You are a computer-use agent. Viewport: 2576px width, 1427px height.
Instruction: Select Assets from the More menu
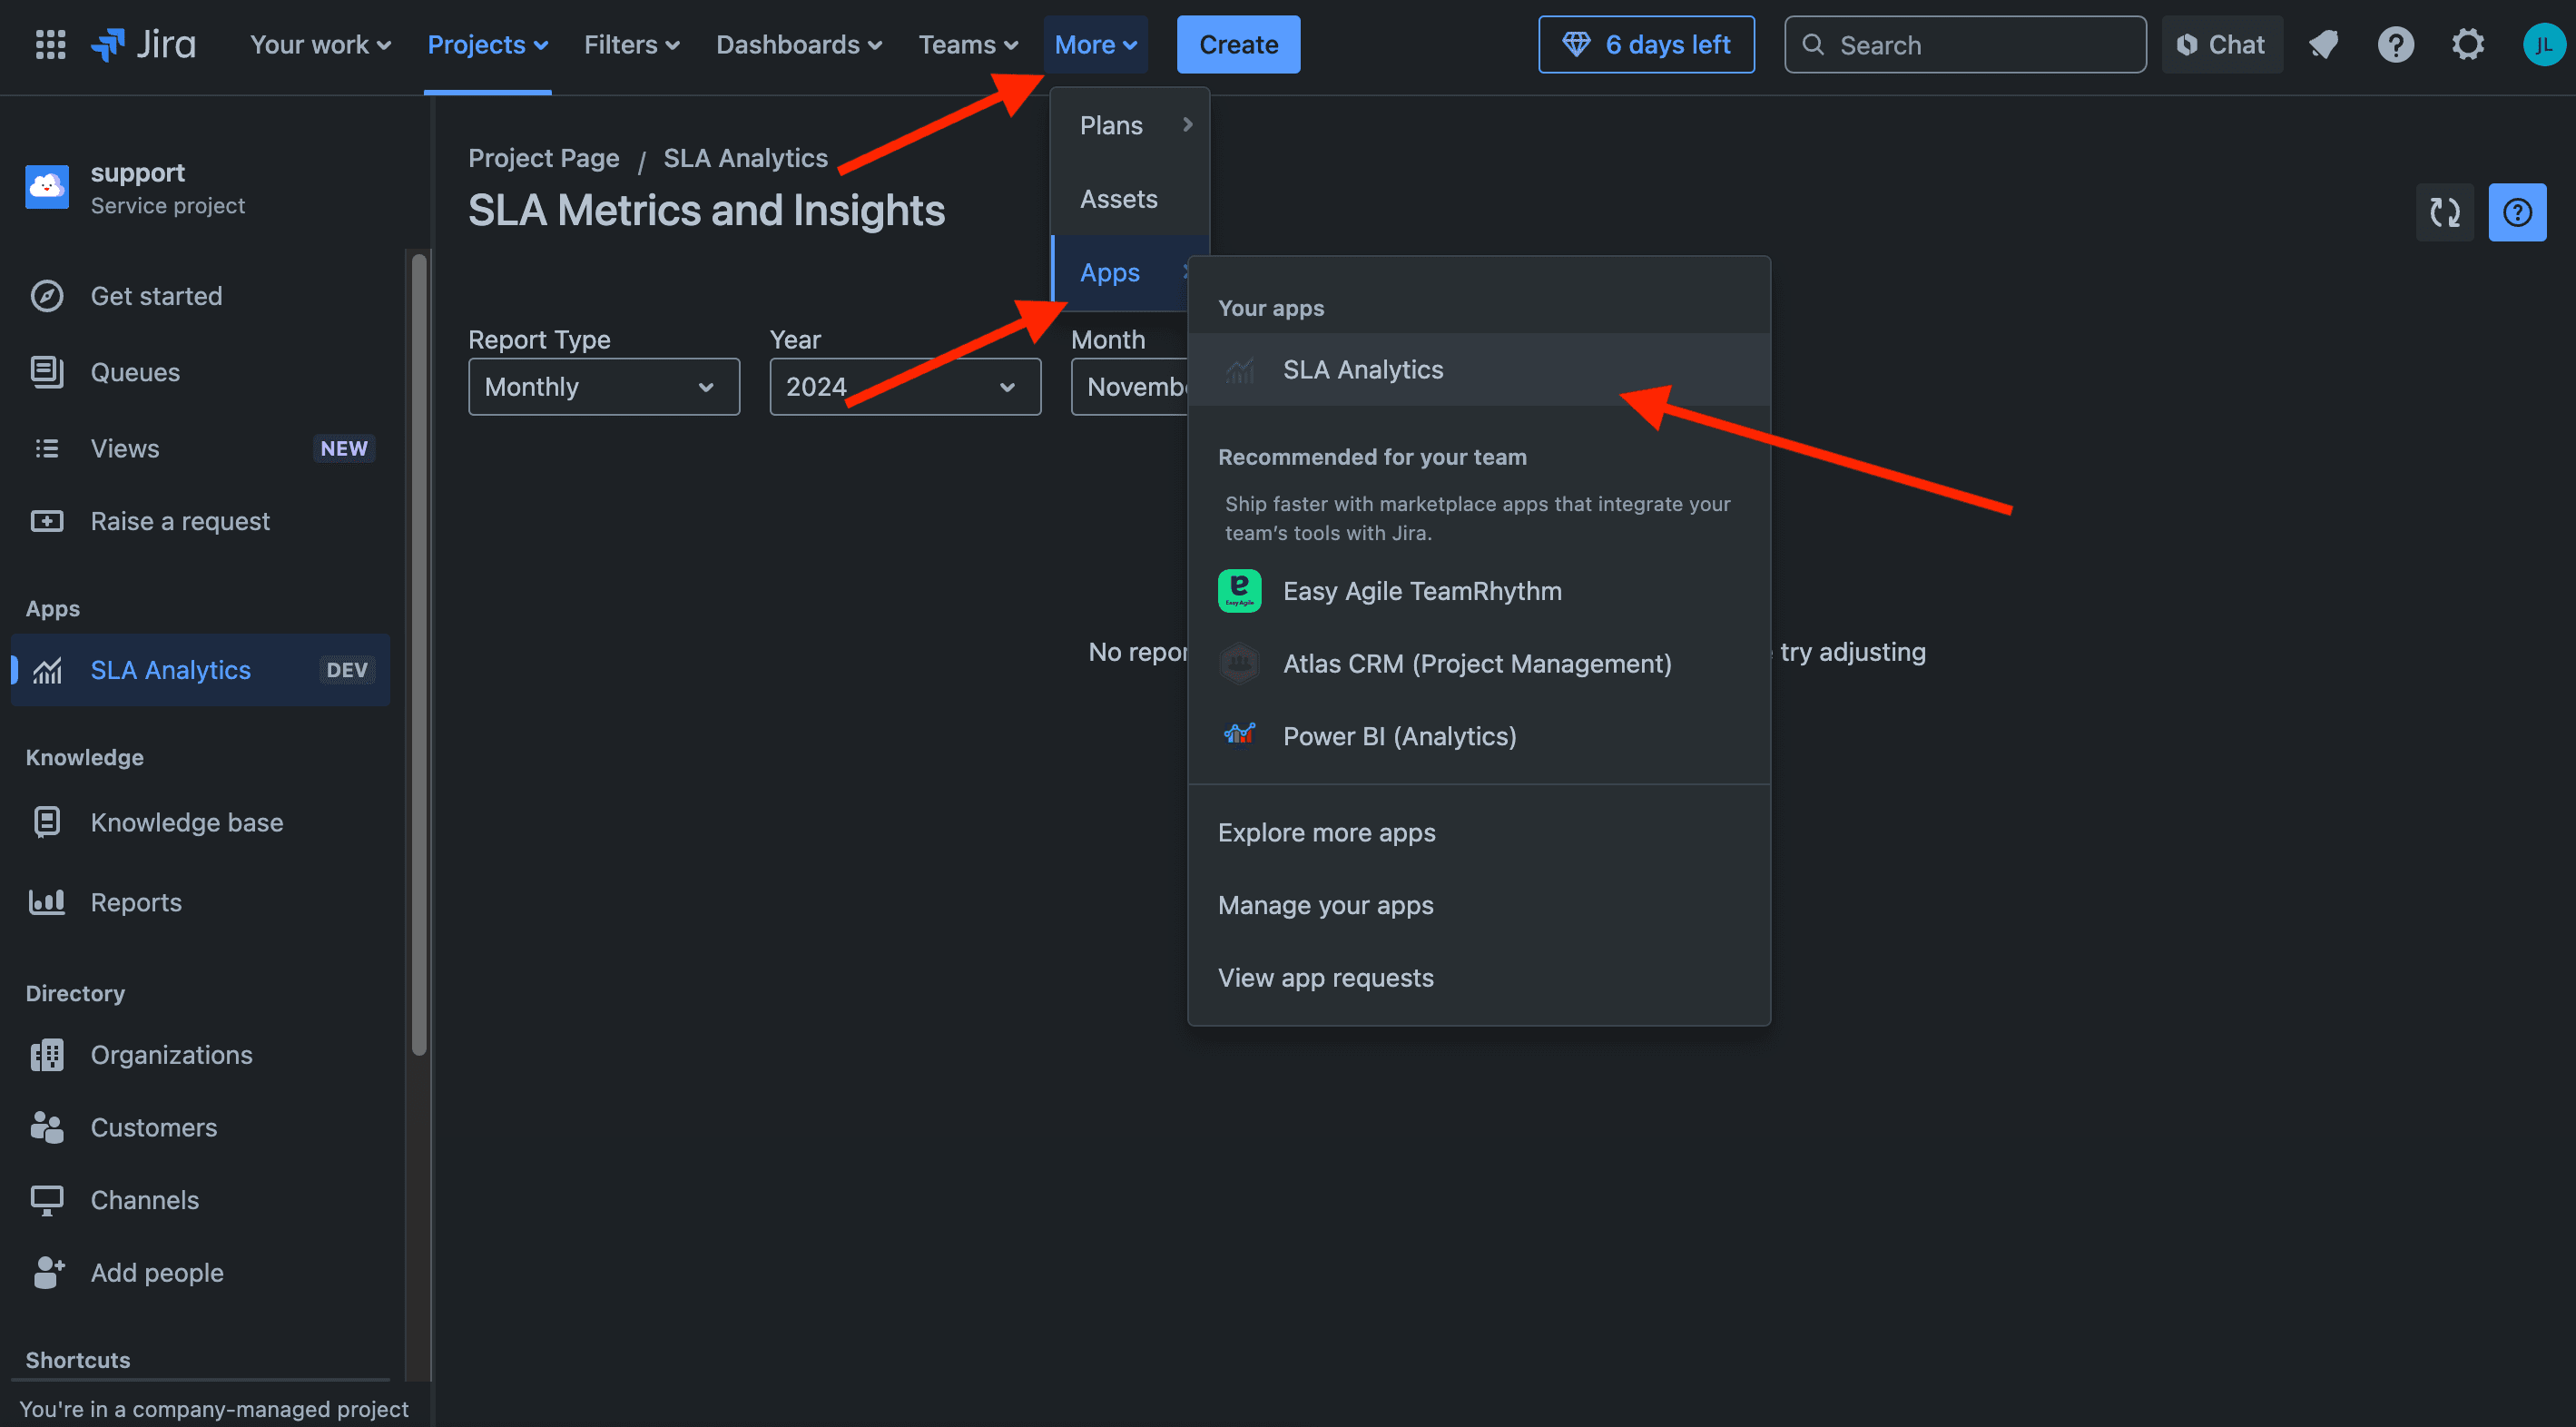(x=1130, y=199)
